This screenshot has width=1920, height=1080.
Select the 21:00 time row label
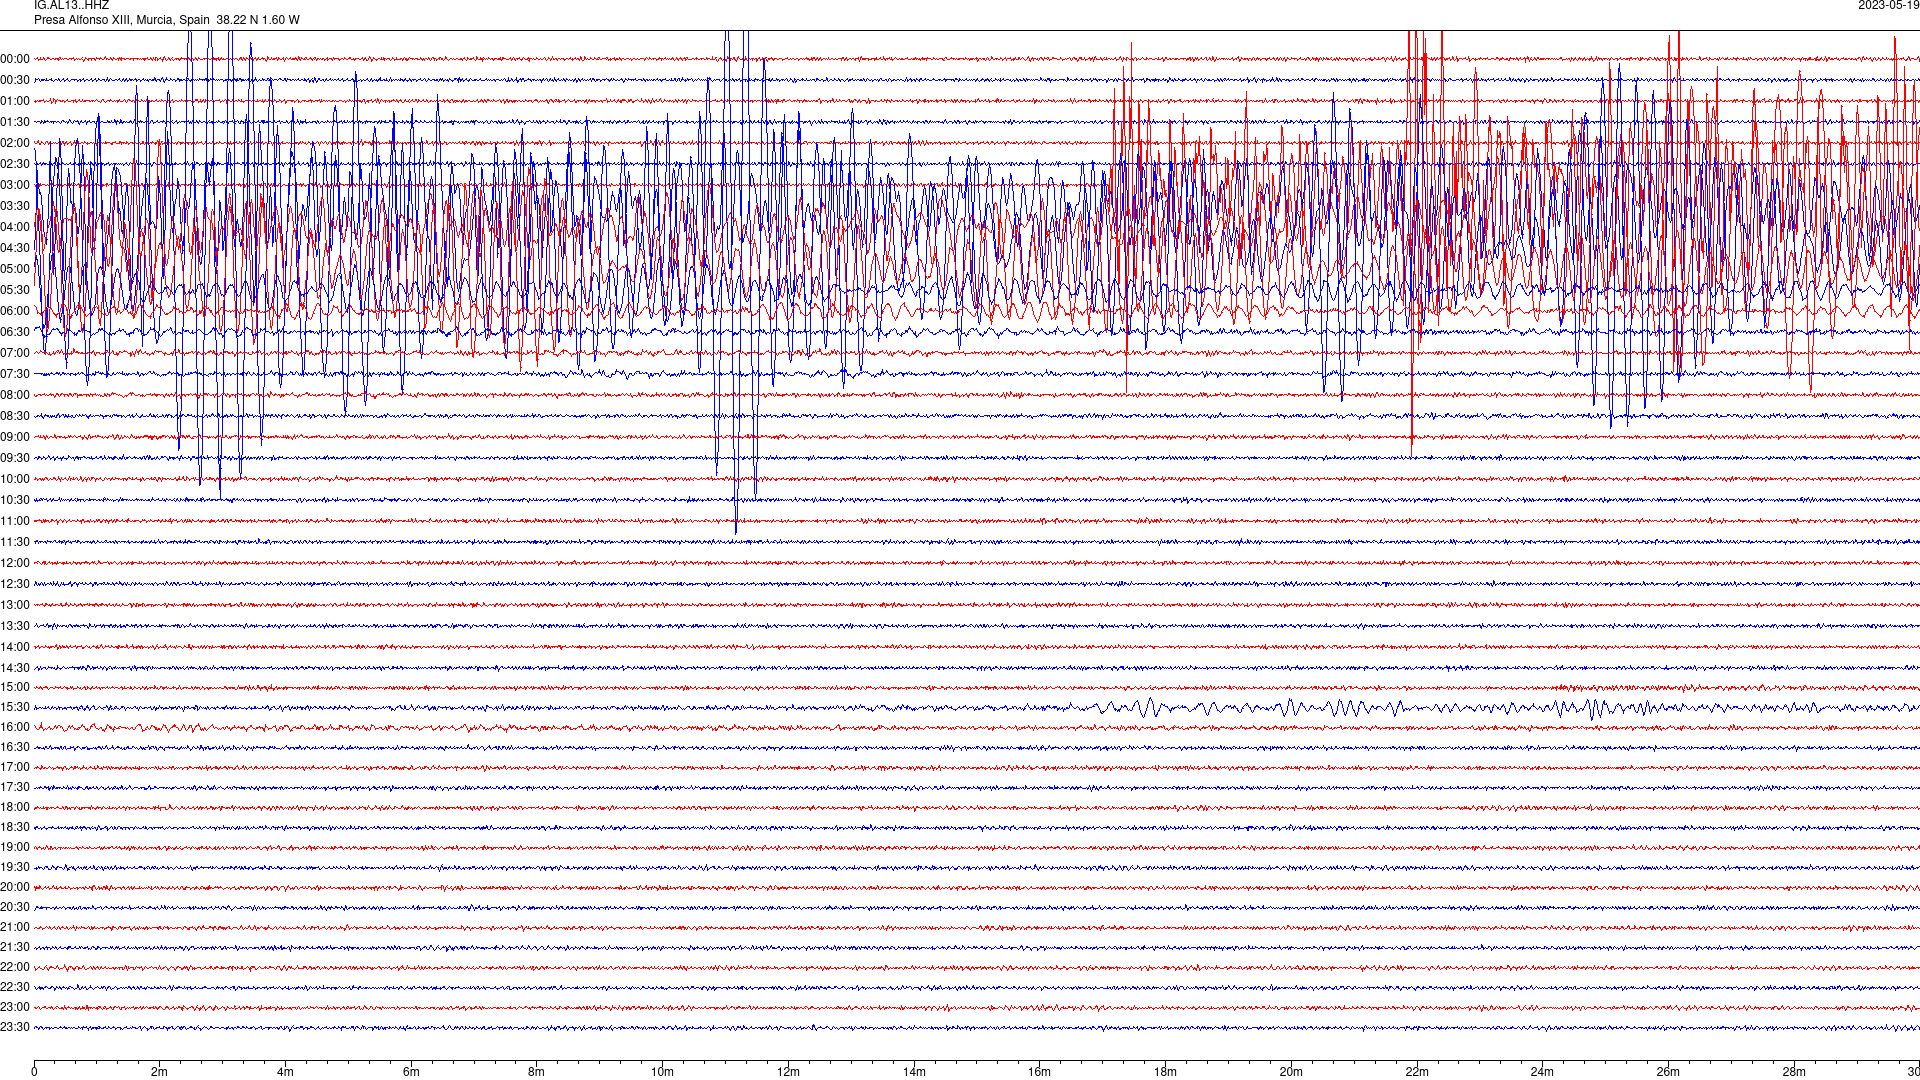coord(15,927)
